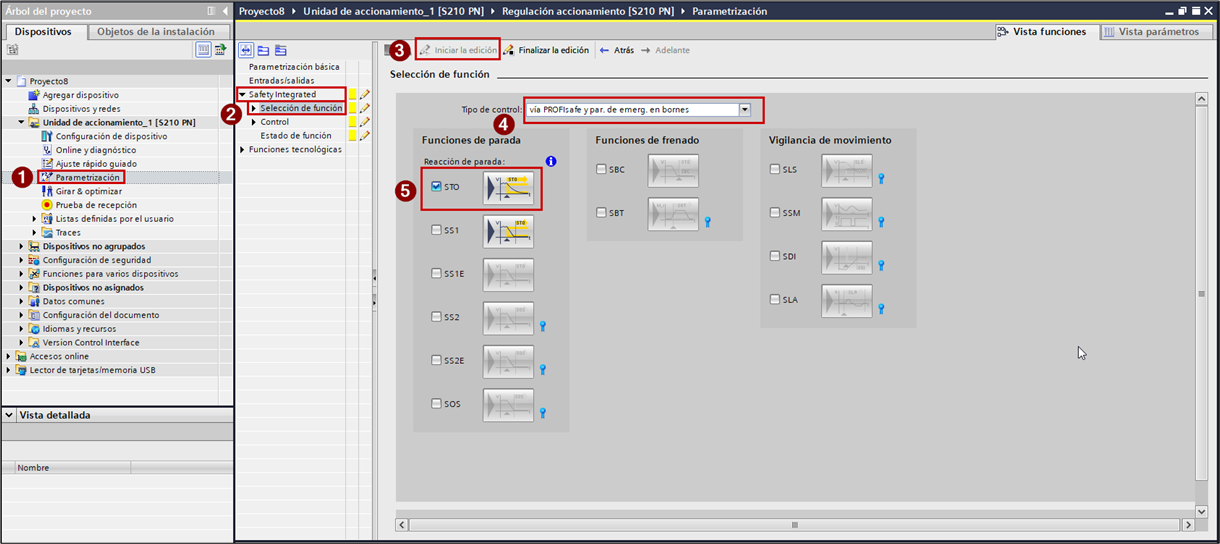Switch to the Vista parámetros tab
This screenshot has width=1220, height=544.
[1151, 32]
